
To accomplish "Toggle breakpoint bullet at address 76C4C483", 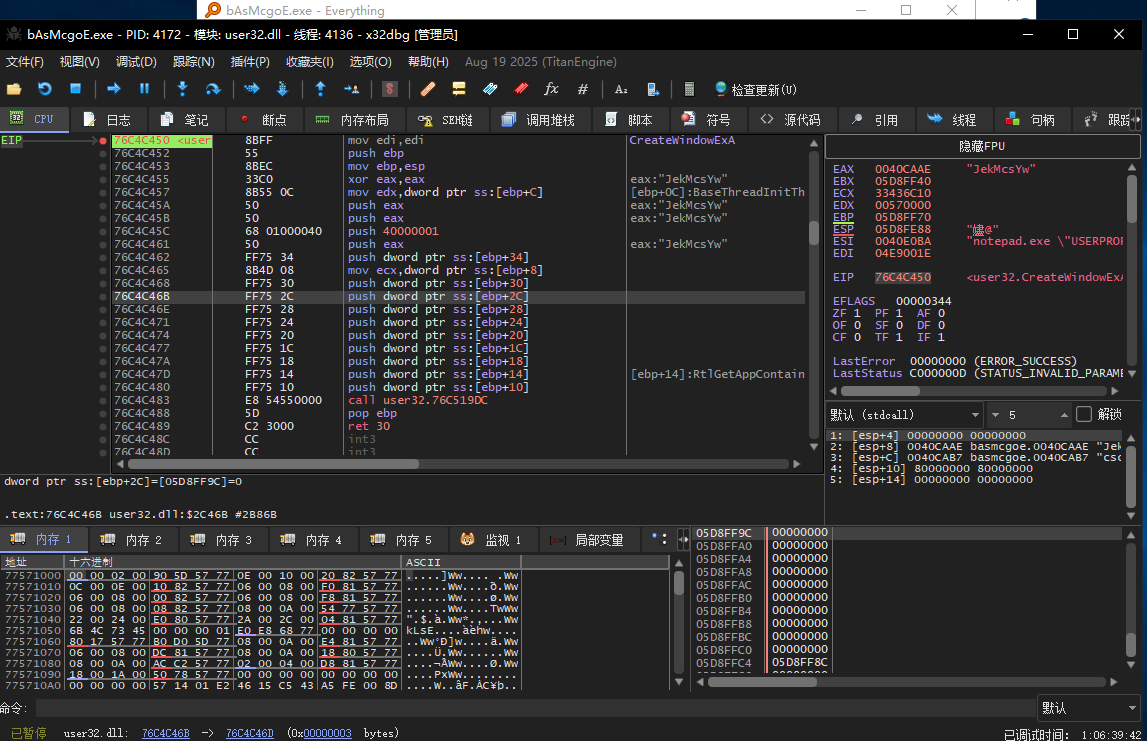I will click(103, 400).
